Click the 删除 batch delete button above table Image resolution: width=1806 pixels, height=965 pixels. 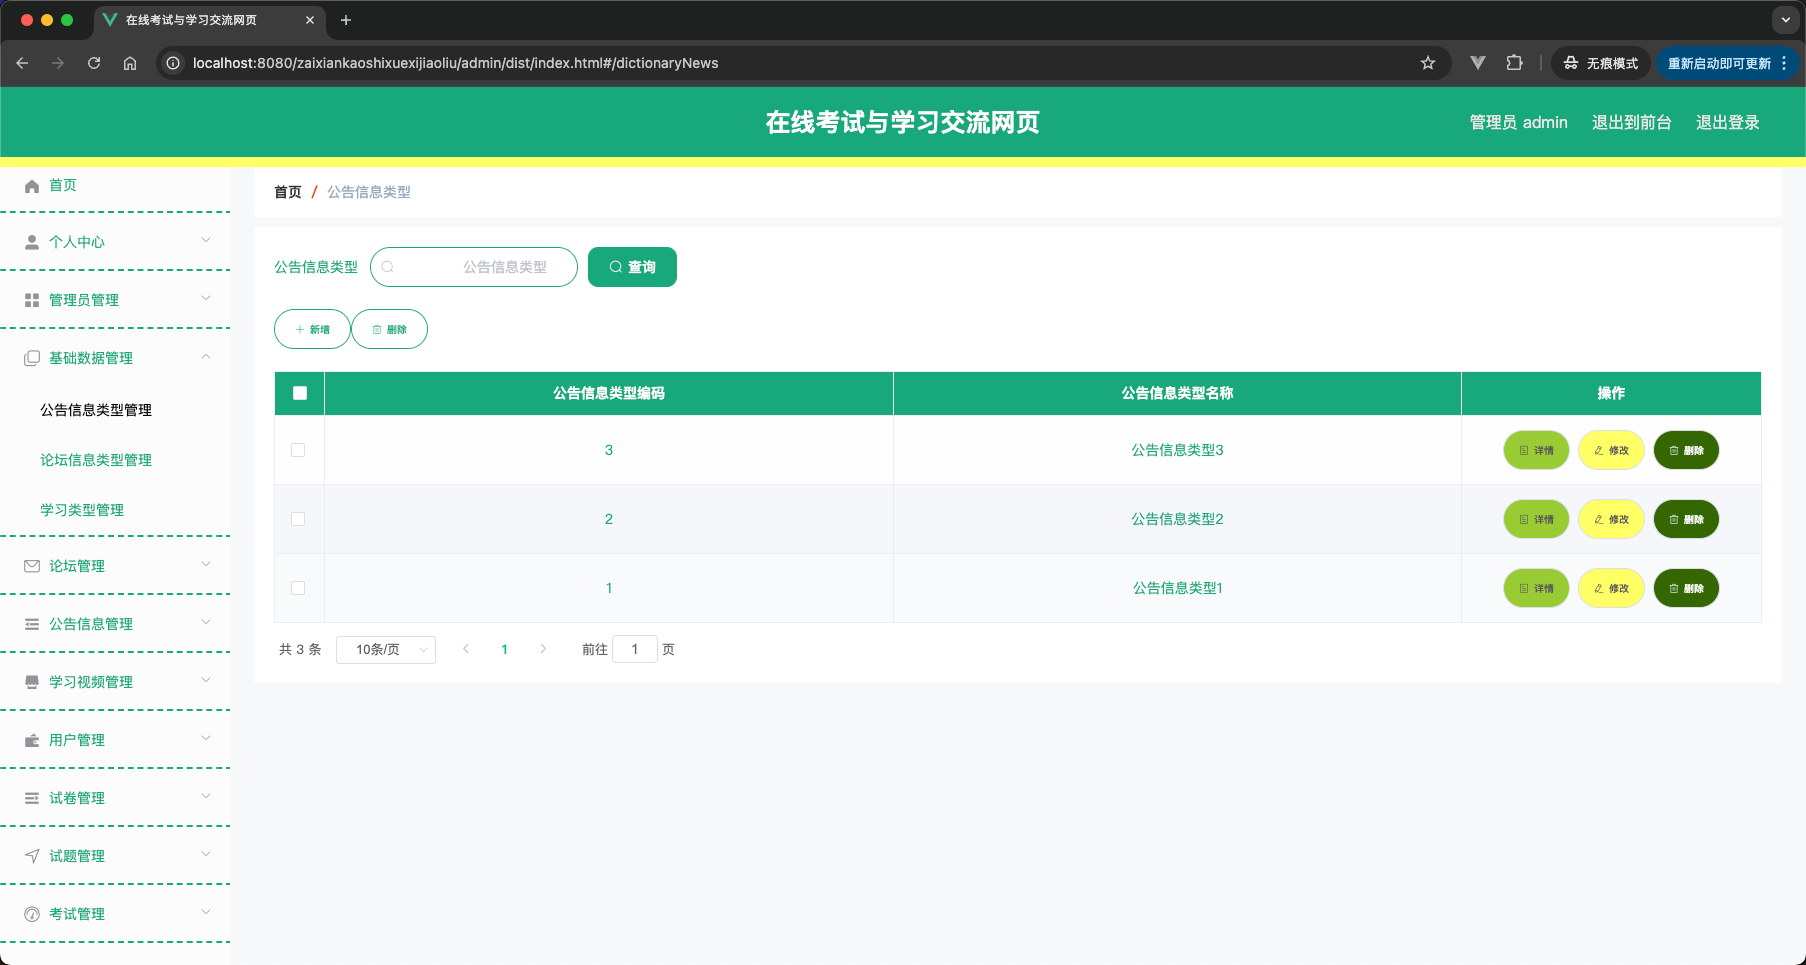tap(389, 329)
